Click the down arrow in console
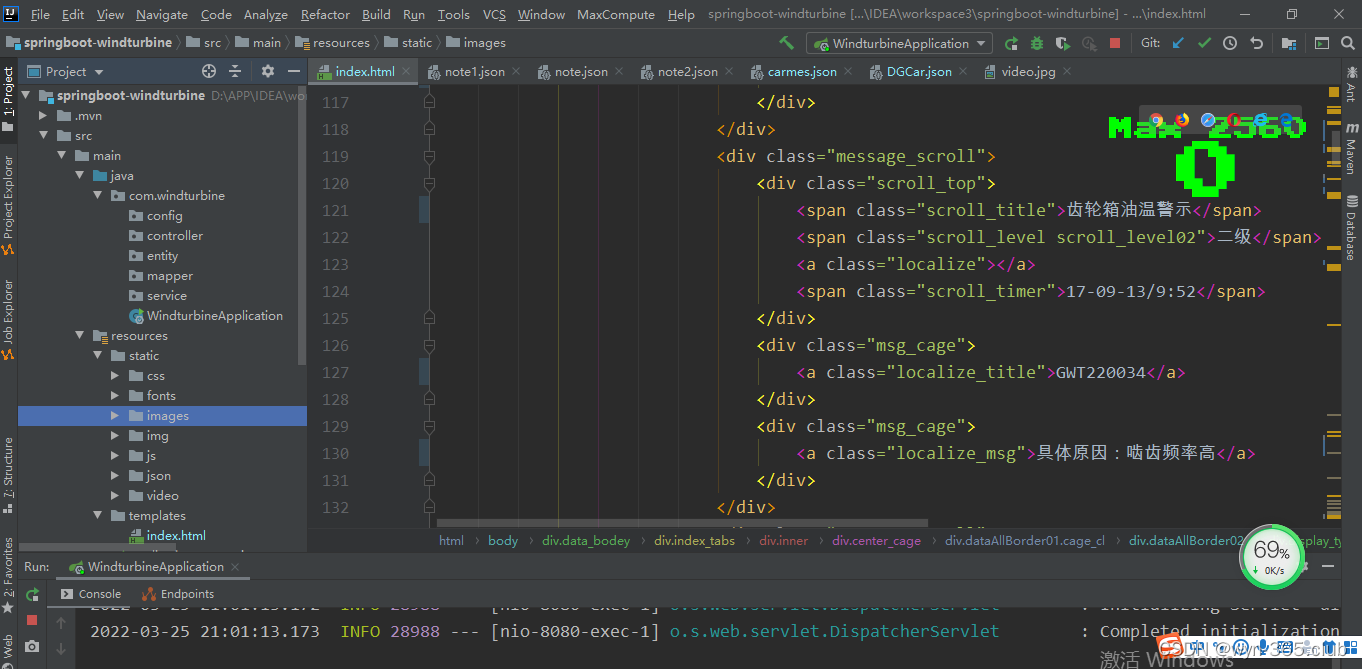This screenshot has width=1362, height=669. (x=61, y=648)
